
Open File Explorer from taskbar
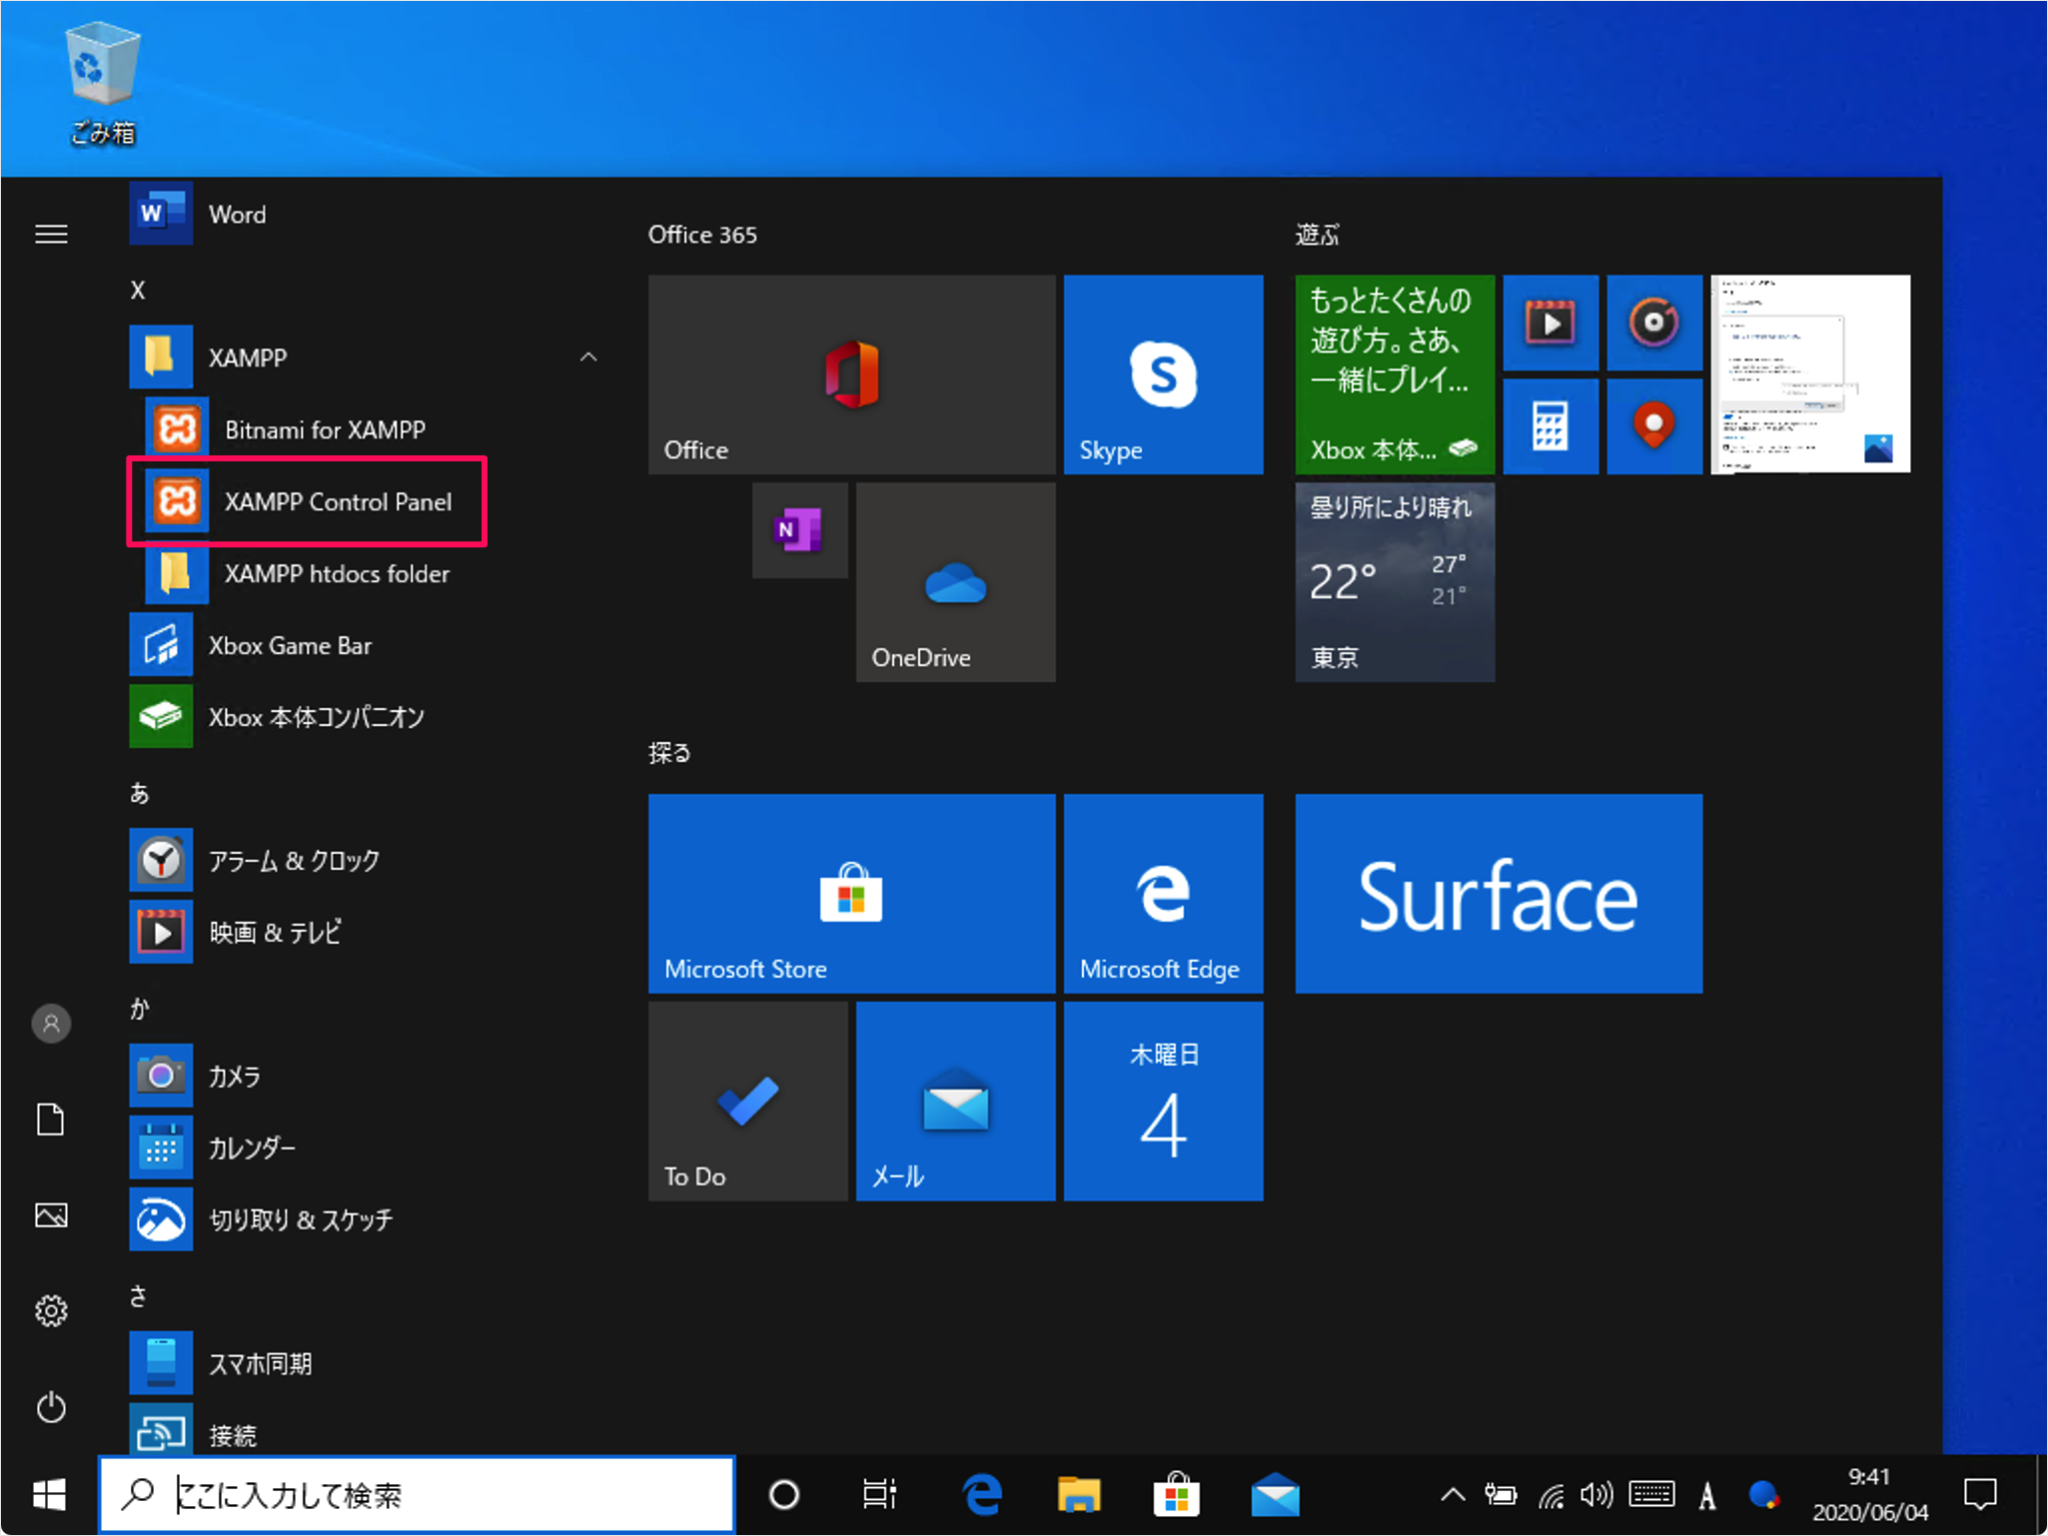(x=1079, y=1495)
